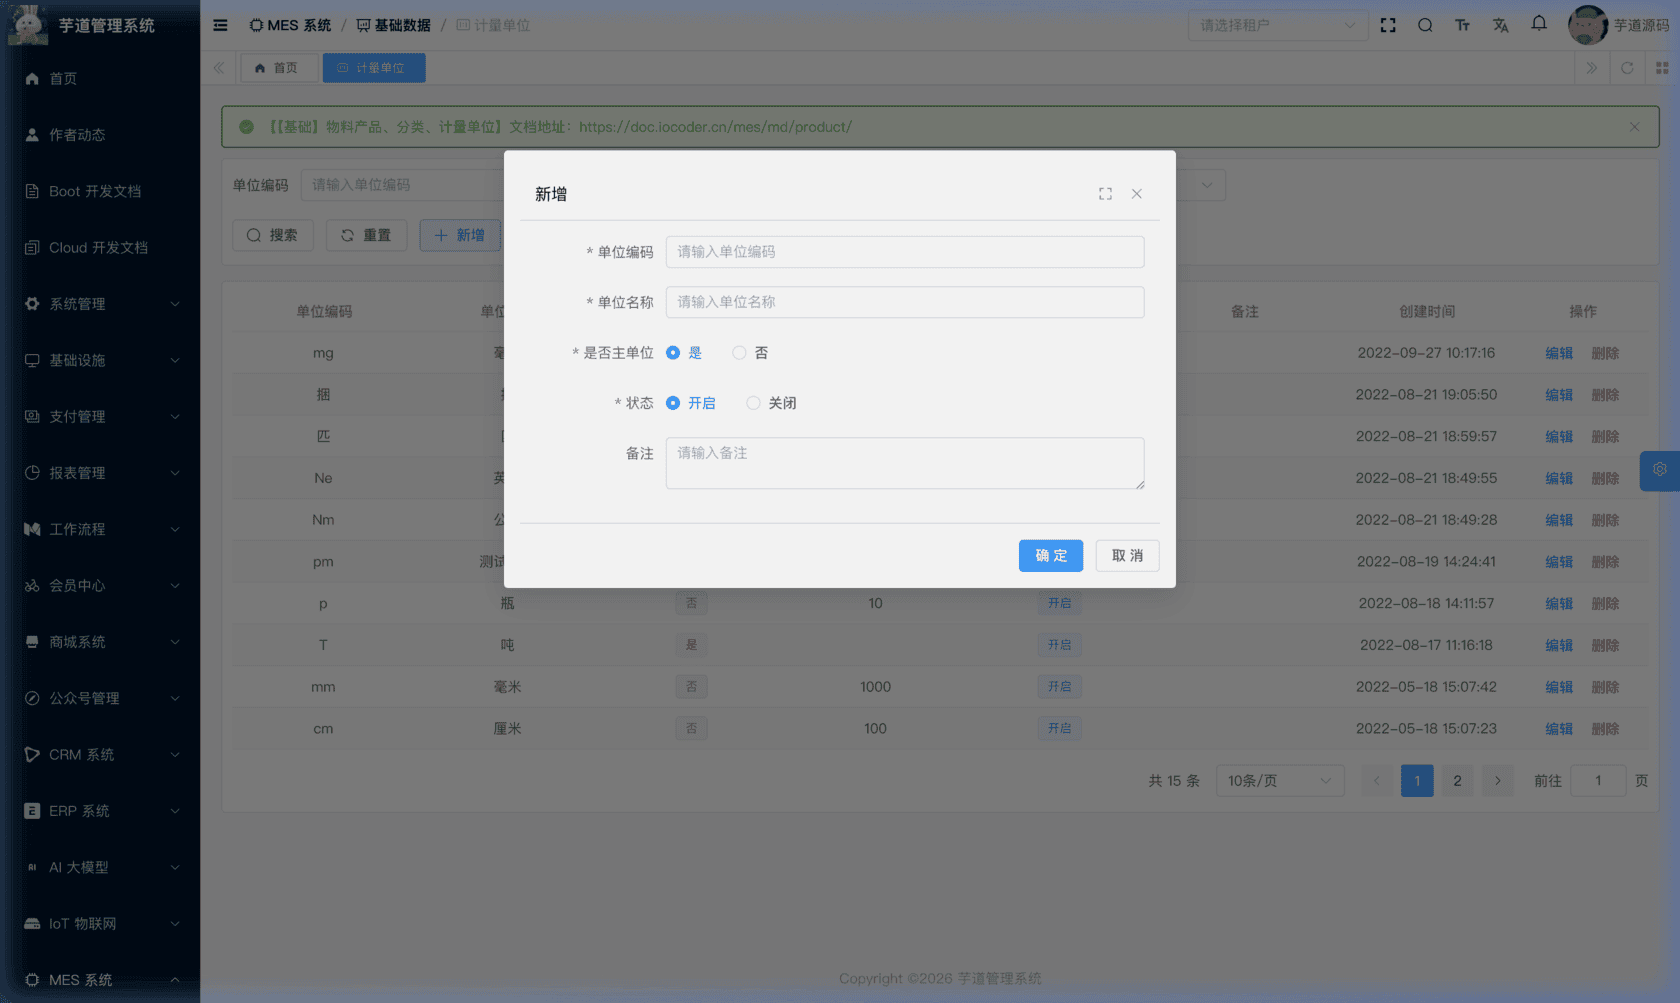Toggle browser fullscreen icon in top bar

tap(1388, 25)
